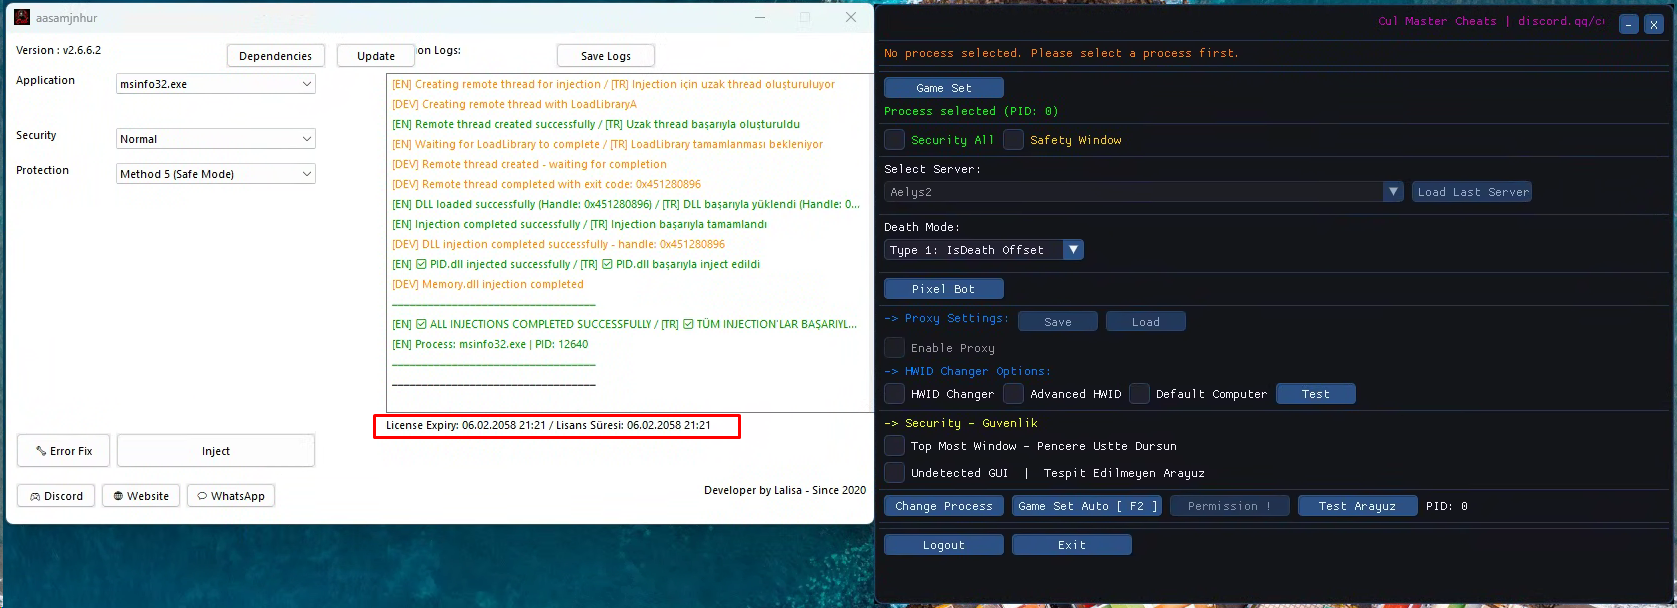1677x608 pixels.
Task: Click log line 'Memory.dll injection completed'
Action: coord(488,284)
